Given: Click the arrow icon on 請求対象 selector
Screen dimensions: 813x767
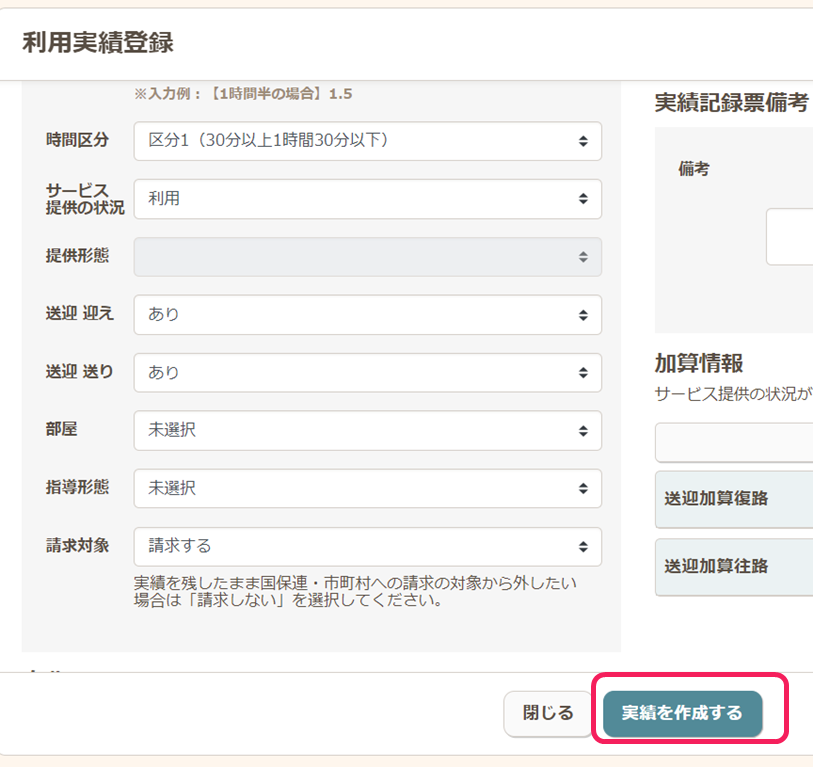Looking at the screenshot, I should tap(583, 547).
